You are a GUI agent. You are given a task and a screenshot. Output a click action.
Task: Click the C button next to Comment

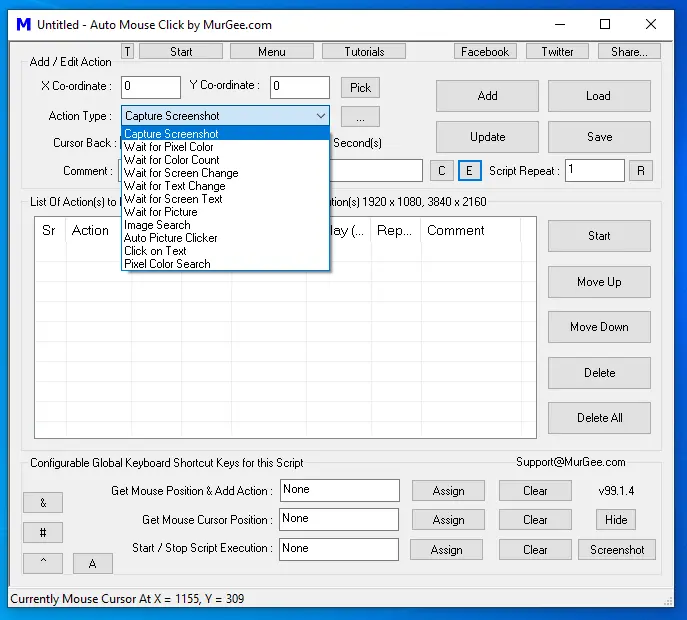(x=442, y=170)
